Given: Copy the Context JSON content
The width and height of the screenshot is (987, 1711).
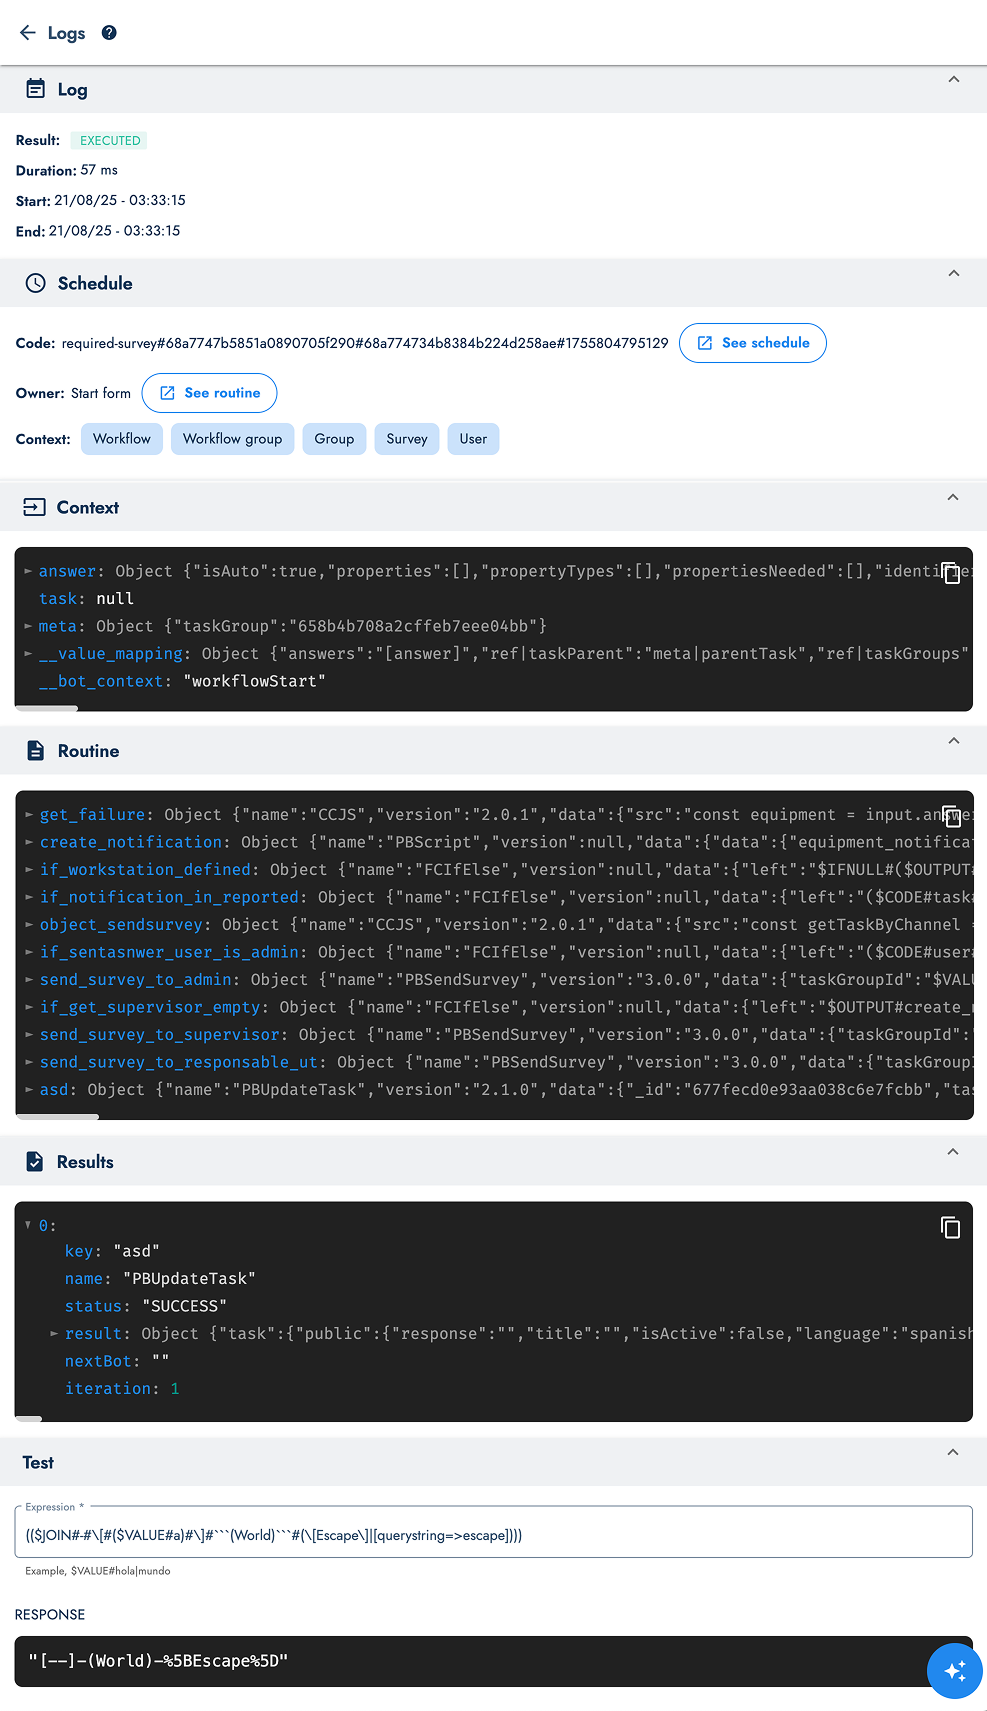Looking at the screenshot, I should (x=951, y=573).
